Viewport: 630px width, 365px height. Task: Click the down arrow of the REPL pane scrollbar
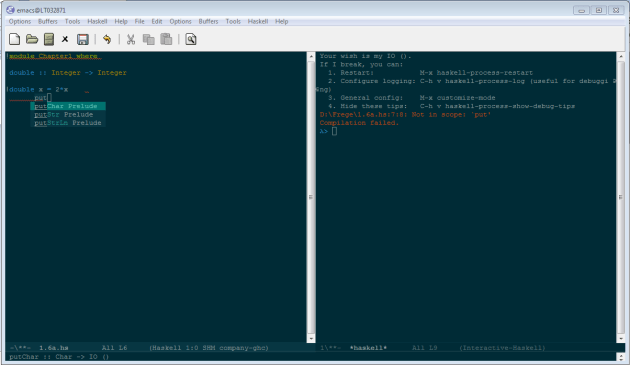coord(621,338)
